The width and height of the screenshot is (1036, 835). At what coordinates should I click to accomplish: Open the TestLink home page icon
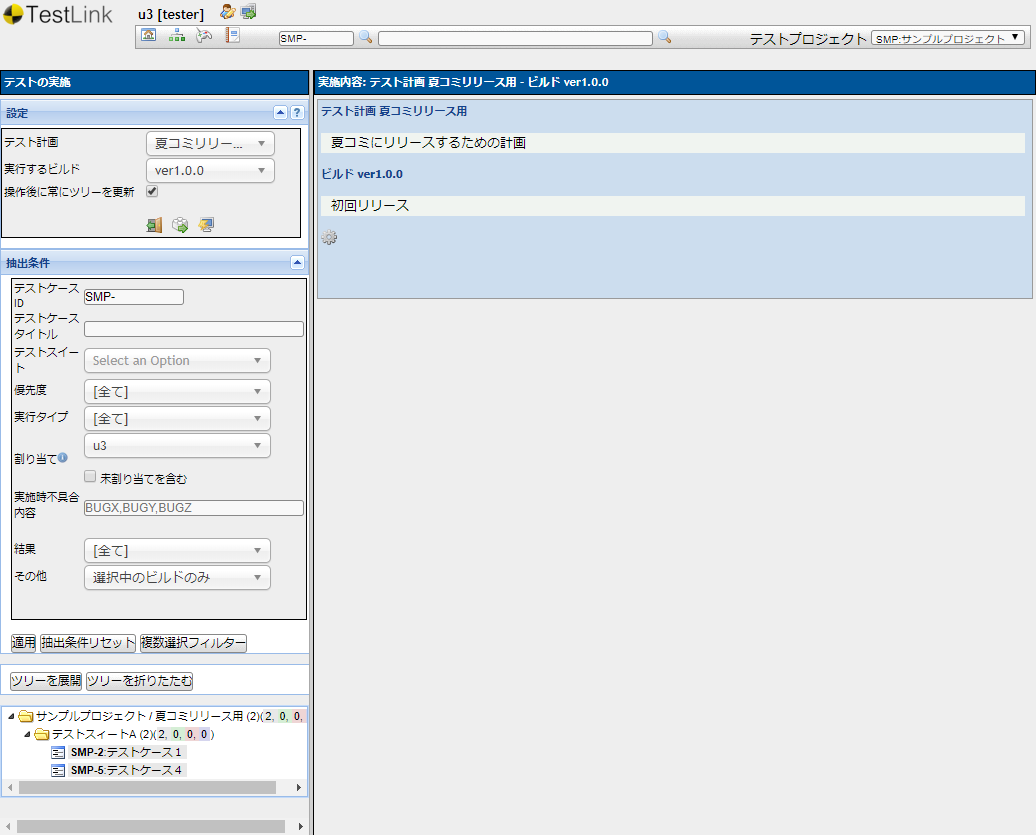(x=149, y=35)
